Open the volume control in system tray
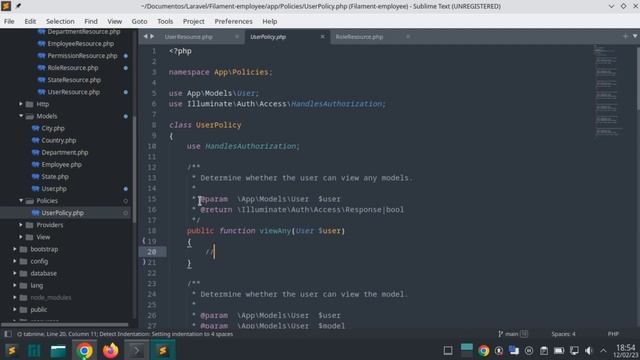 coord(588,351)
